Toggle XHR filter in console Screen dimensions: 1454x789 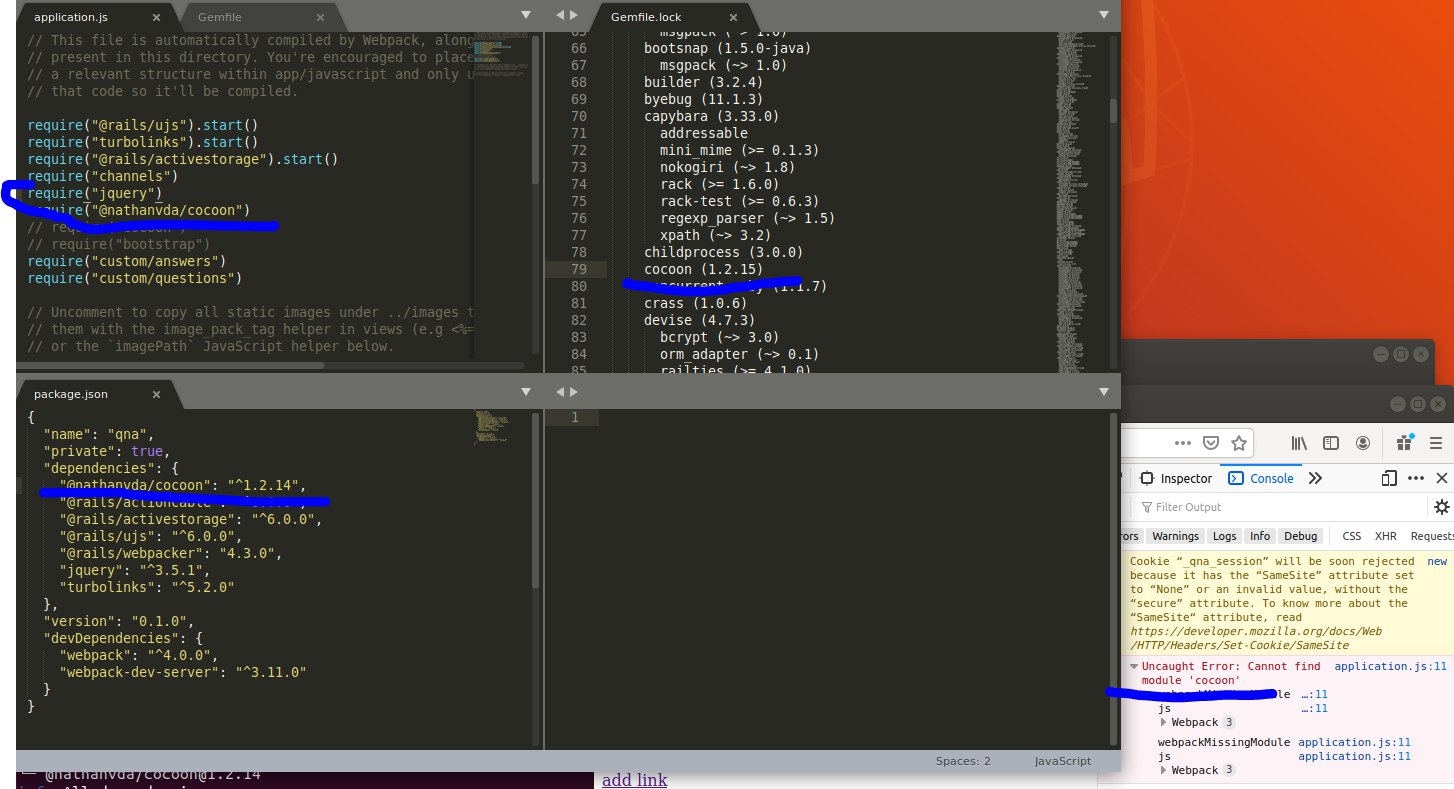1386,536
